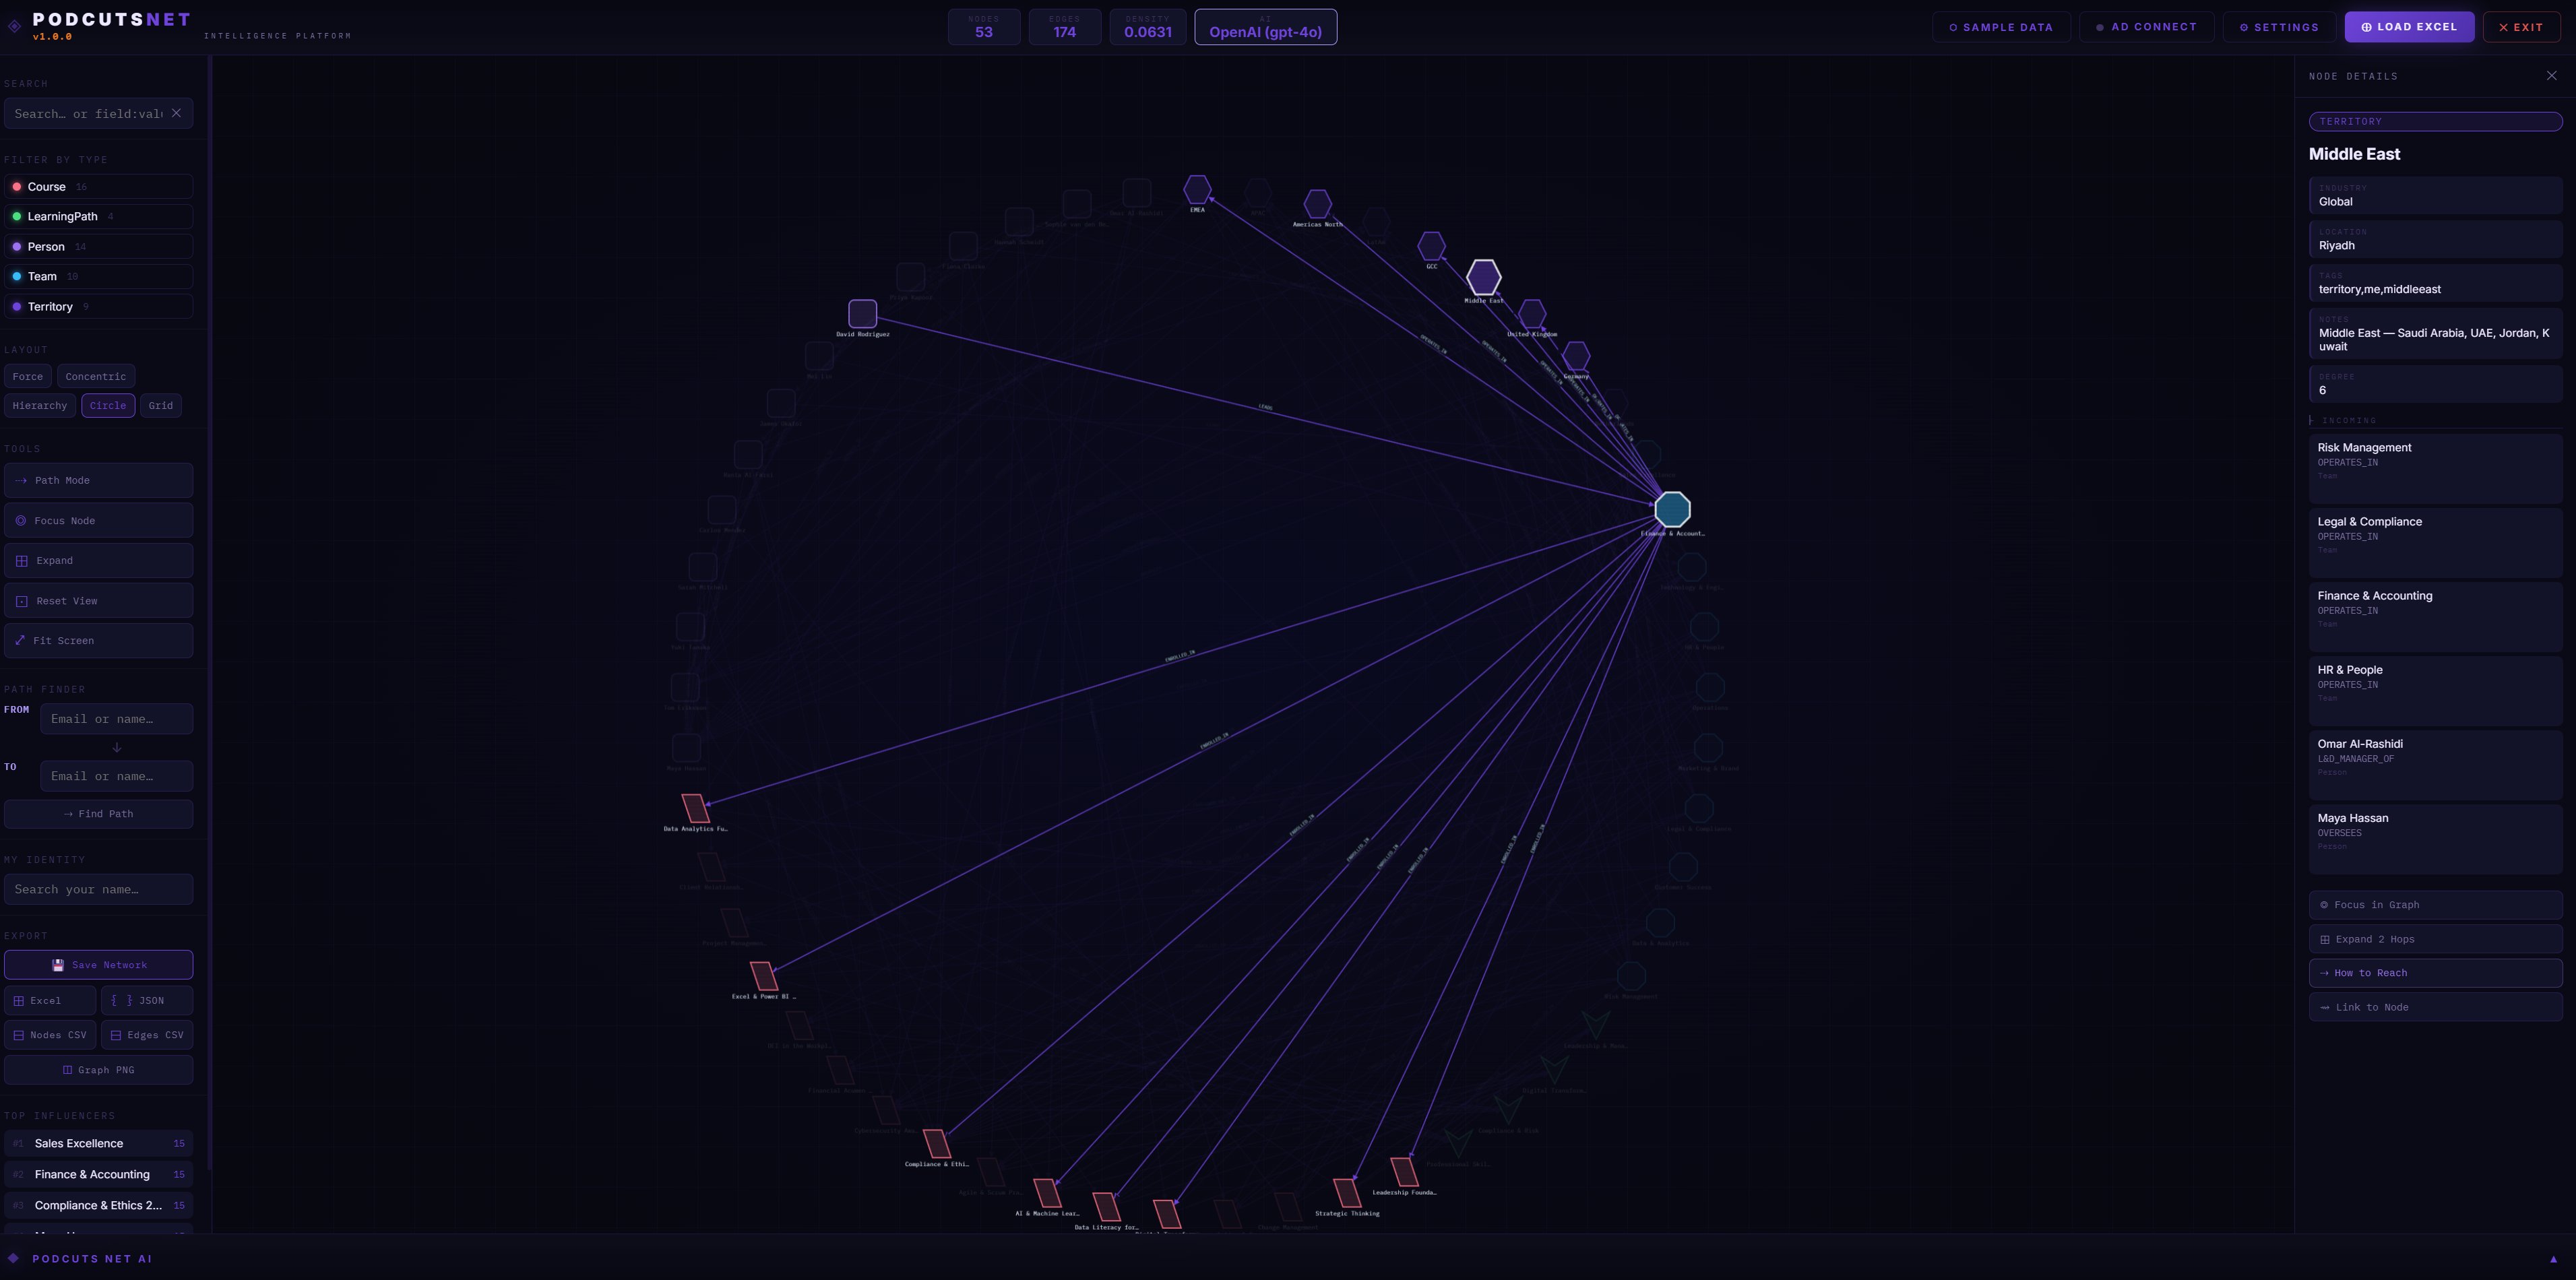Click the GCC territory node
2576x1280 pixels.
tap(1431, 246)
